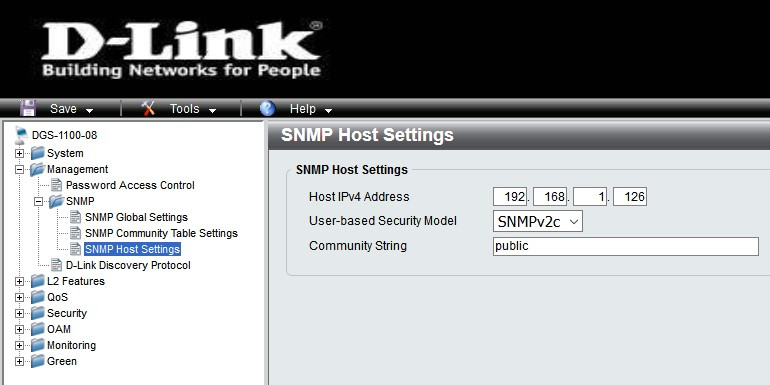
Task: Open SNMP Community Table Settings page
Action: pos(161,233)
